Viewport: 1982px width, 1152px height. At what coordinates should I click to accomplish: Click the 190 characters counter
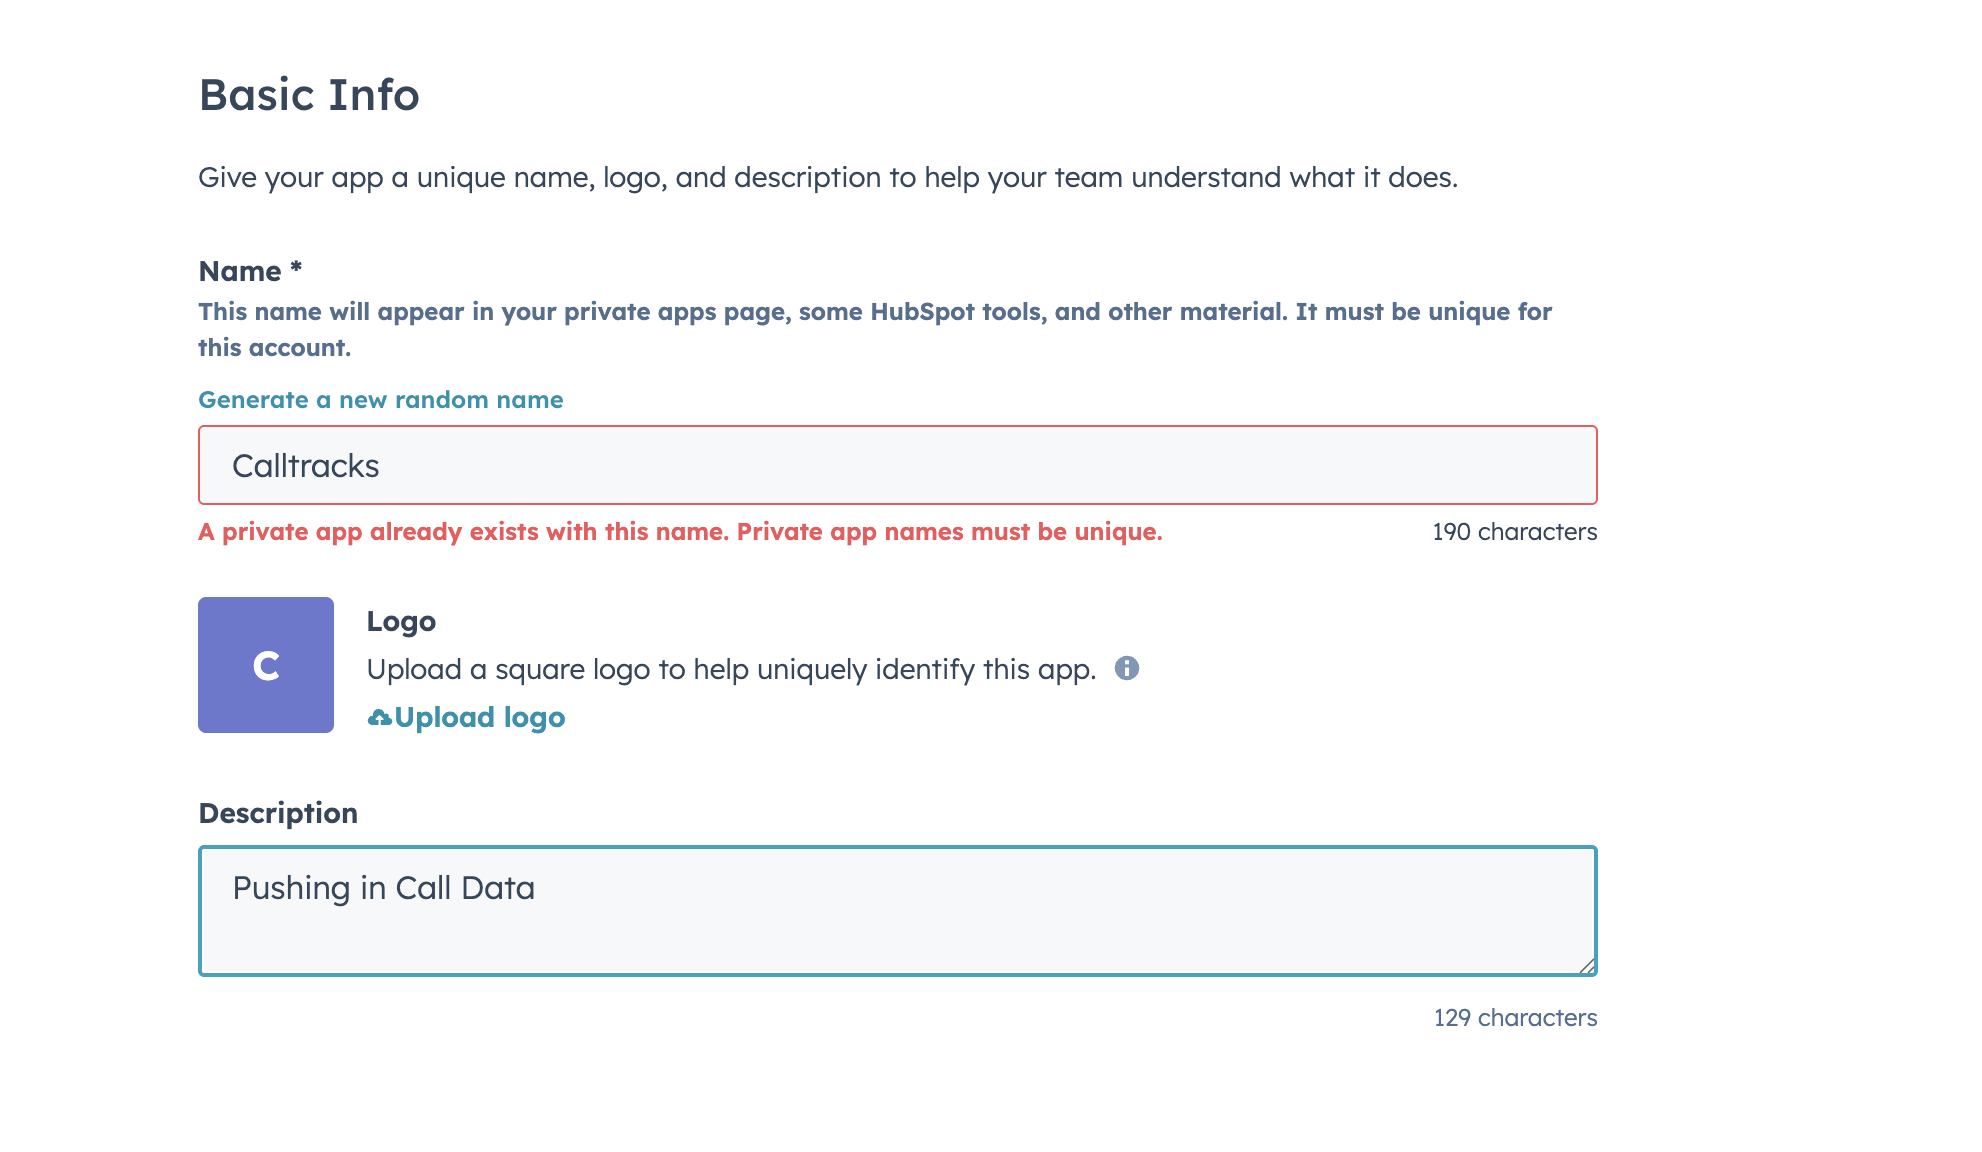[1515, 532]
